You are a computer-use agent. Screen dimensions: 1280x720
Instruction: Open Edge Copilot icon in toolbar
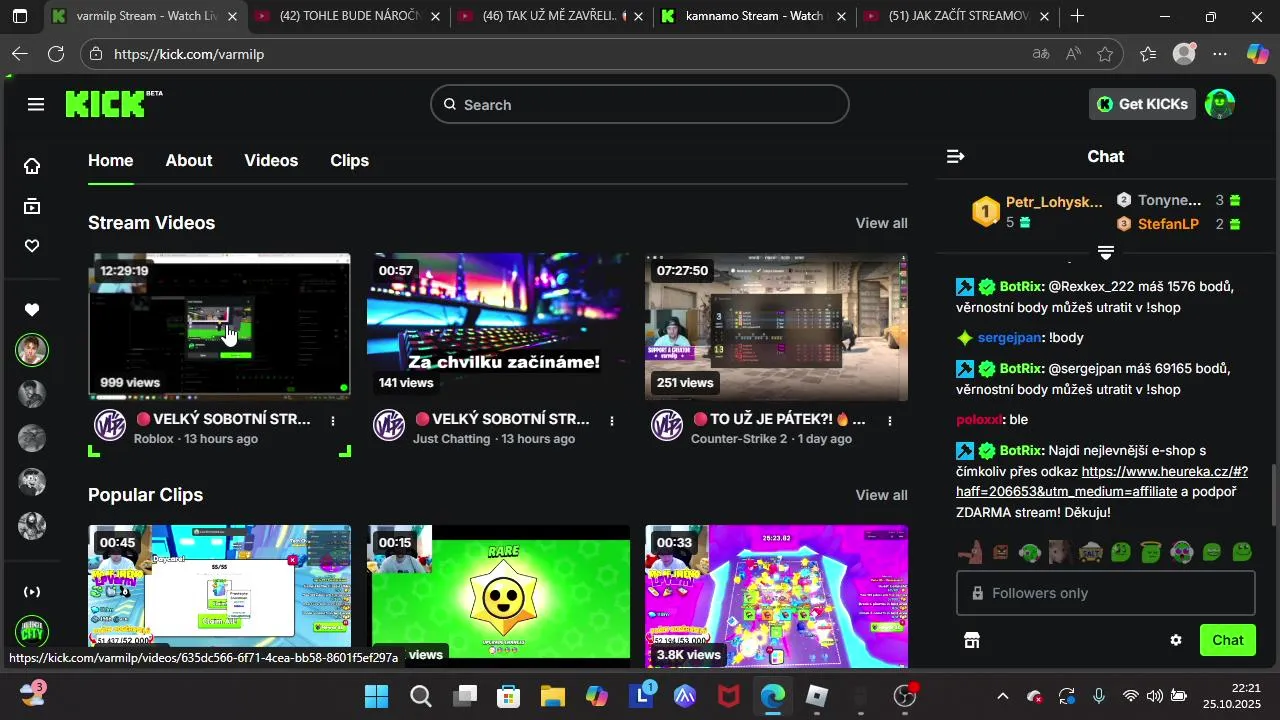click(x=1257, y=54)
